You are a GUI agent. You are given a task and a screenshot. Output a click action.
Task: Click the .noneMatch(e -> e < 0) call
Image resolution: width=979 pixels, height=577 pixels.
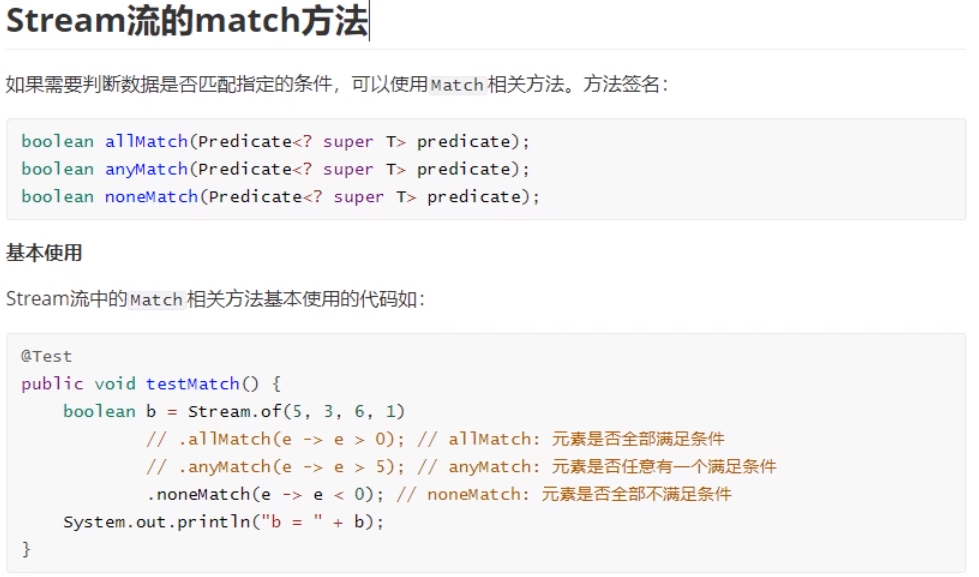265,494
